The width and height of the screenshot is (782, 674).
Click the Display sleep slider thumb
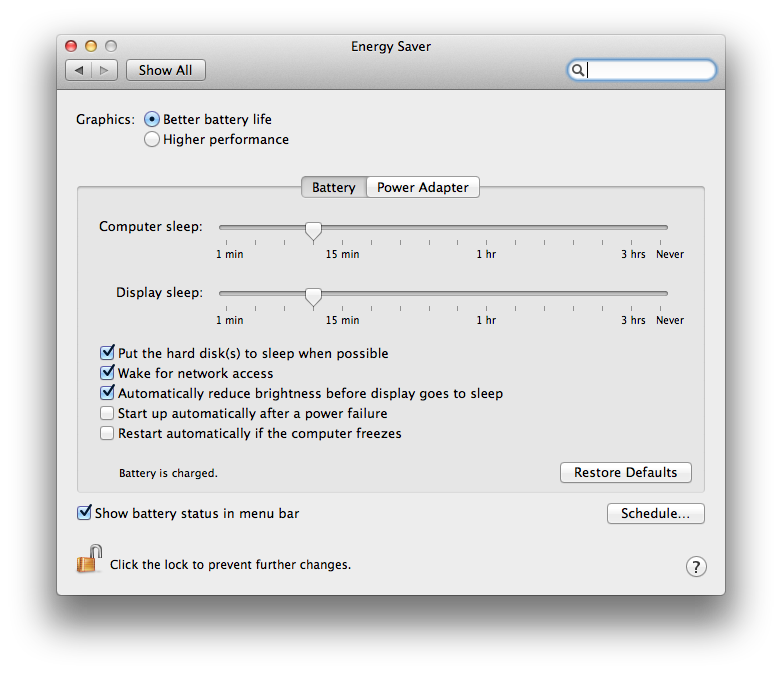pyautogui.click(x=313, y=297)
